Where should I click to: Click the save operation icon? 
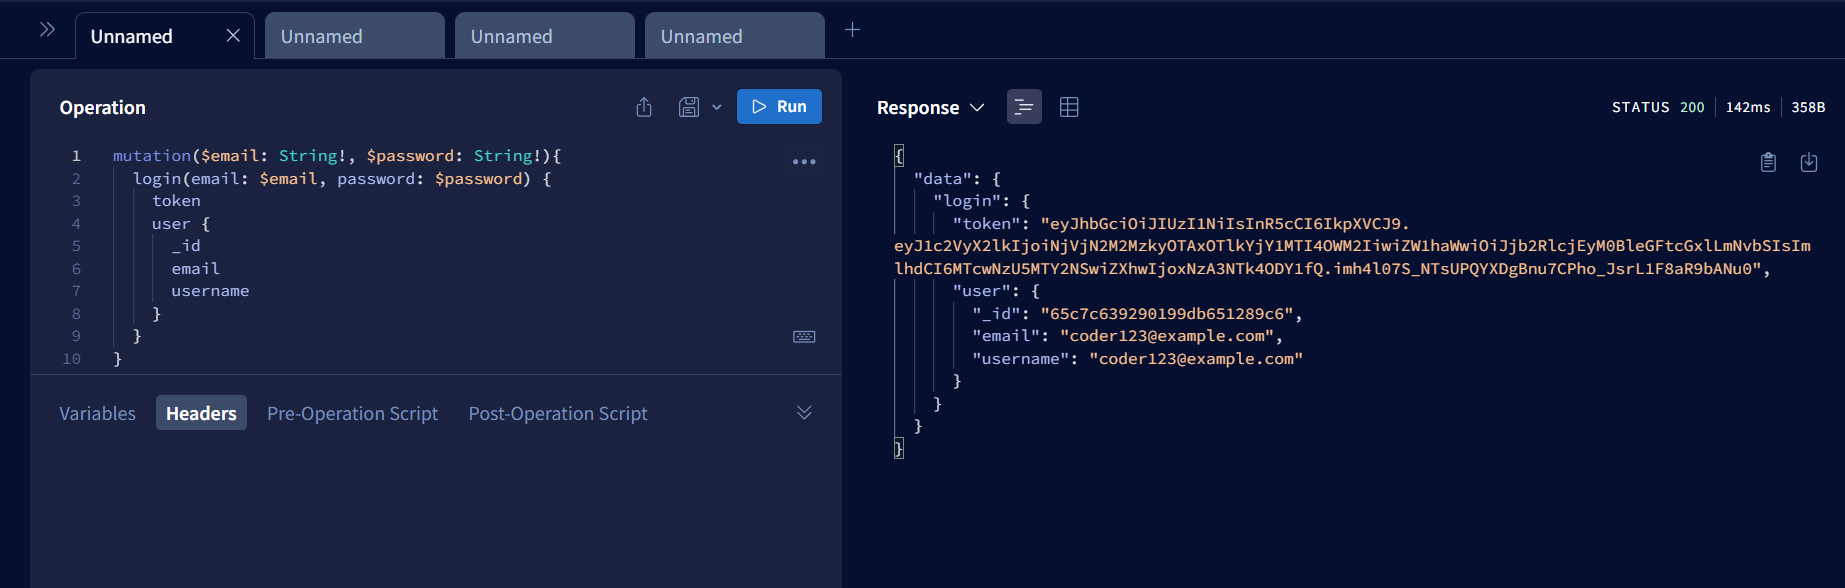[689, 107]
